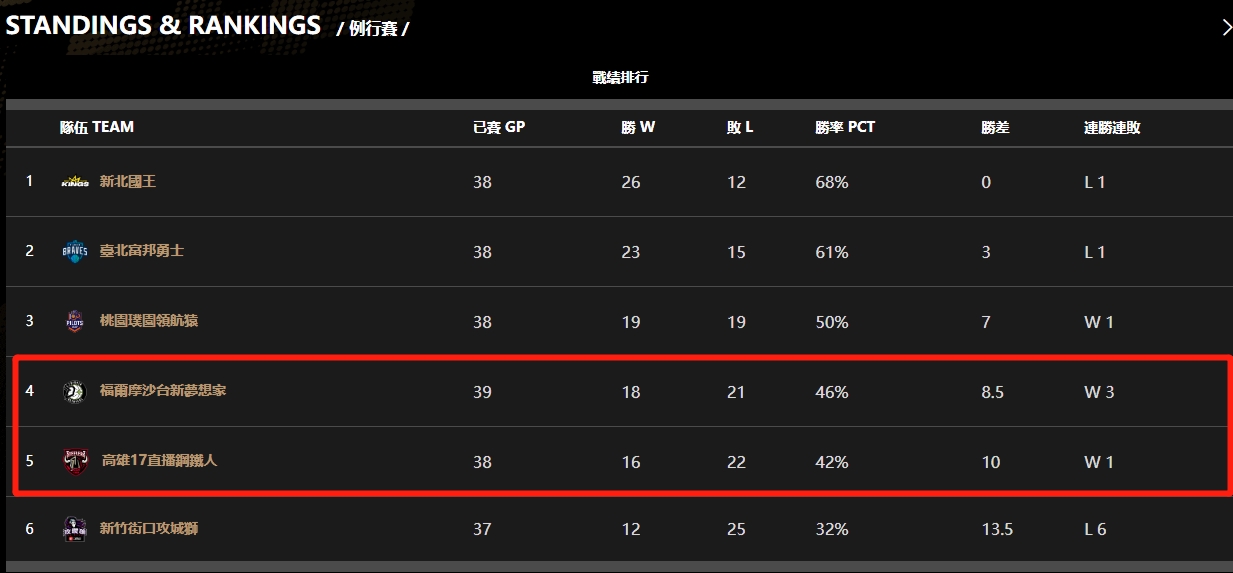
Task: Click the 已賽 GP column header
Action: tap(498, 127)
